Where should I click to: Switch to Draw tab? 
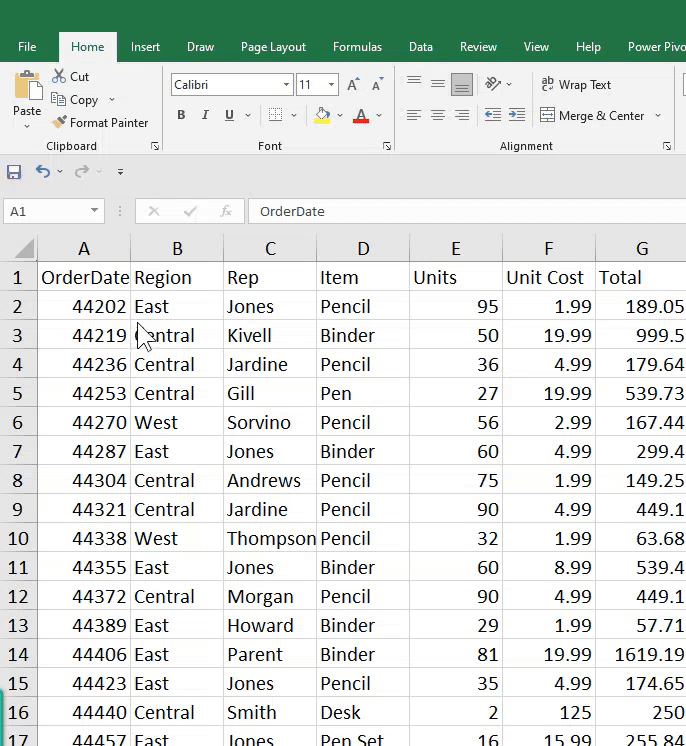200,47
